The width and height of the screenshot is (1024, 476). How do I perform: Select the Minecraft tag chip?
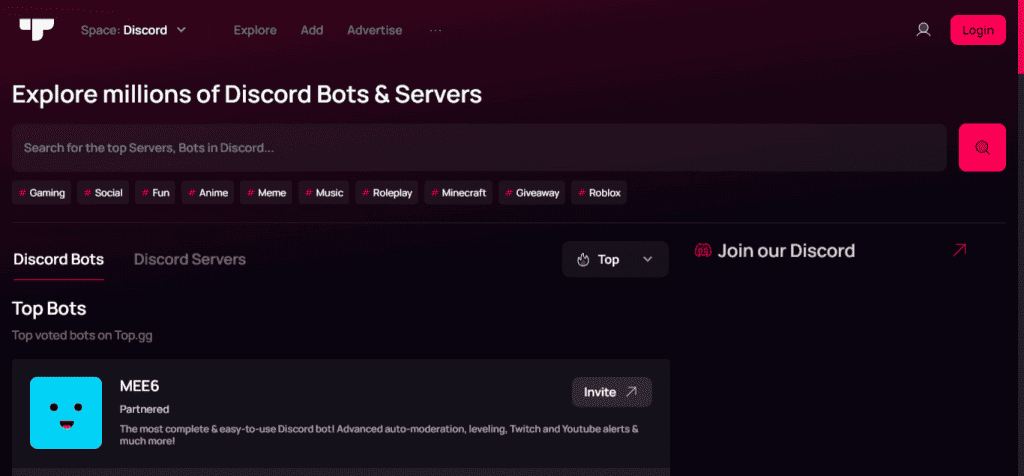click(x=458, y=193)
